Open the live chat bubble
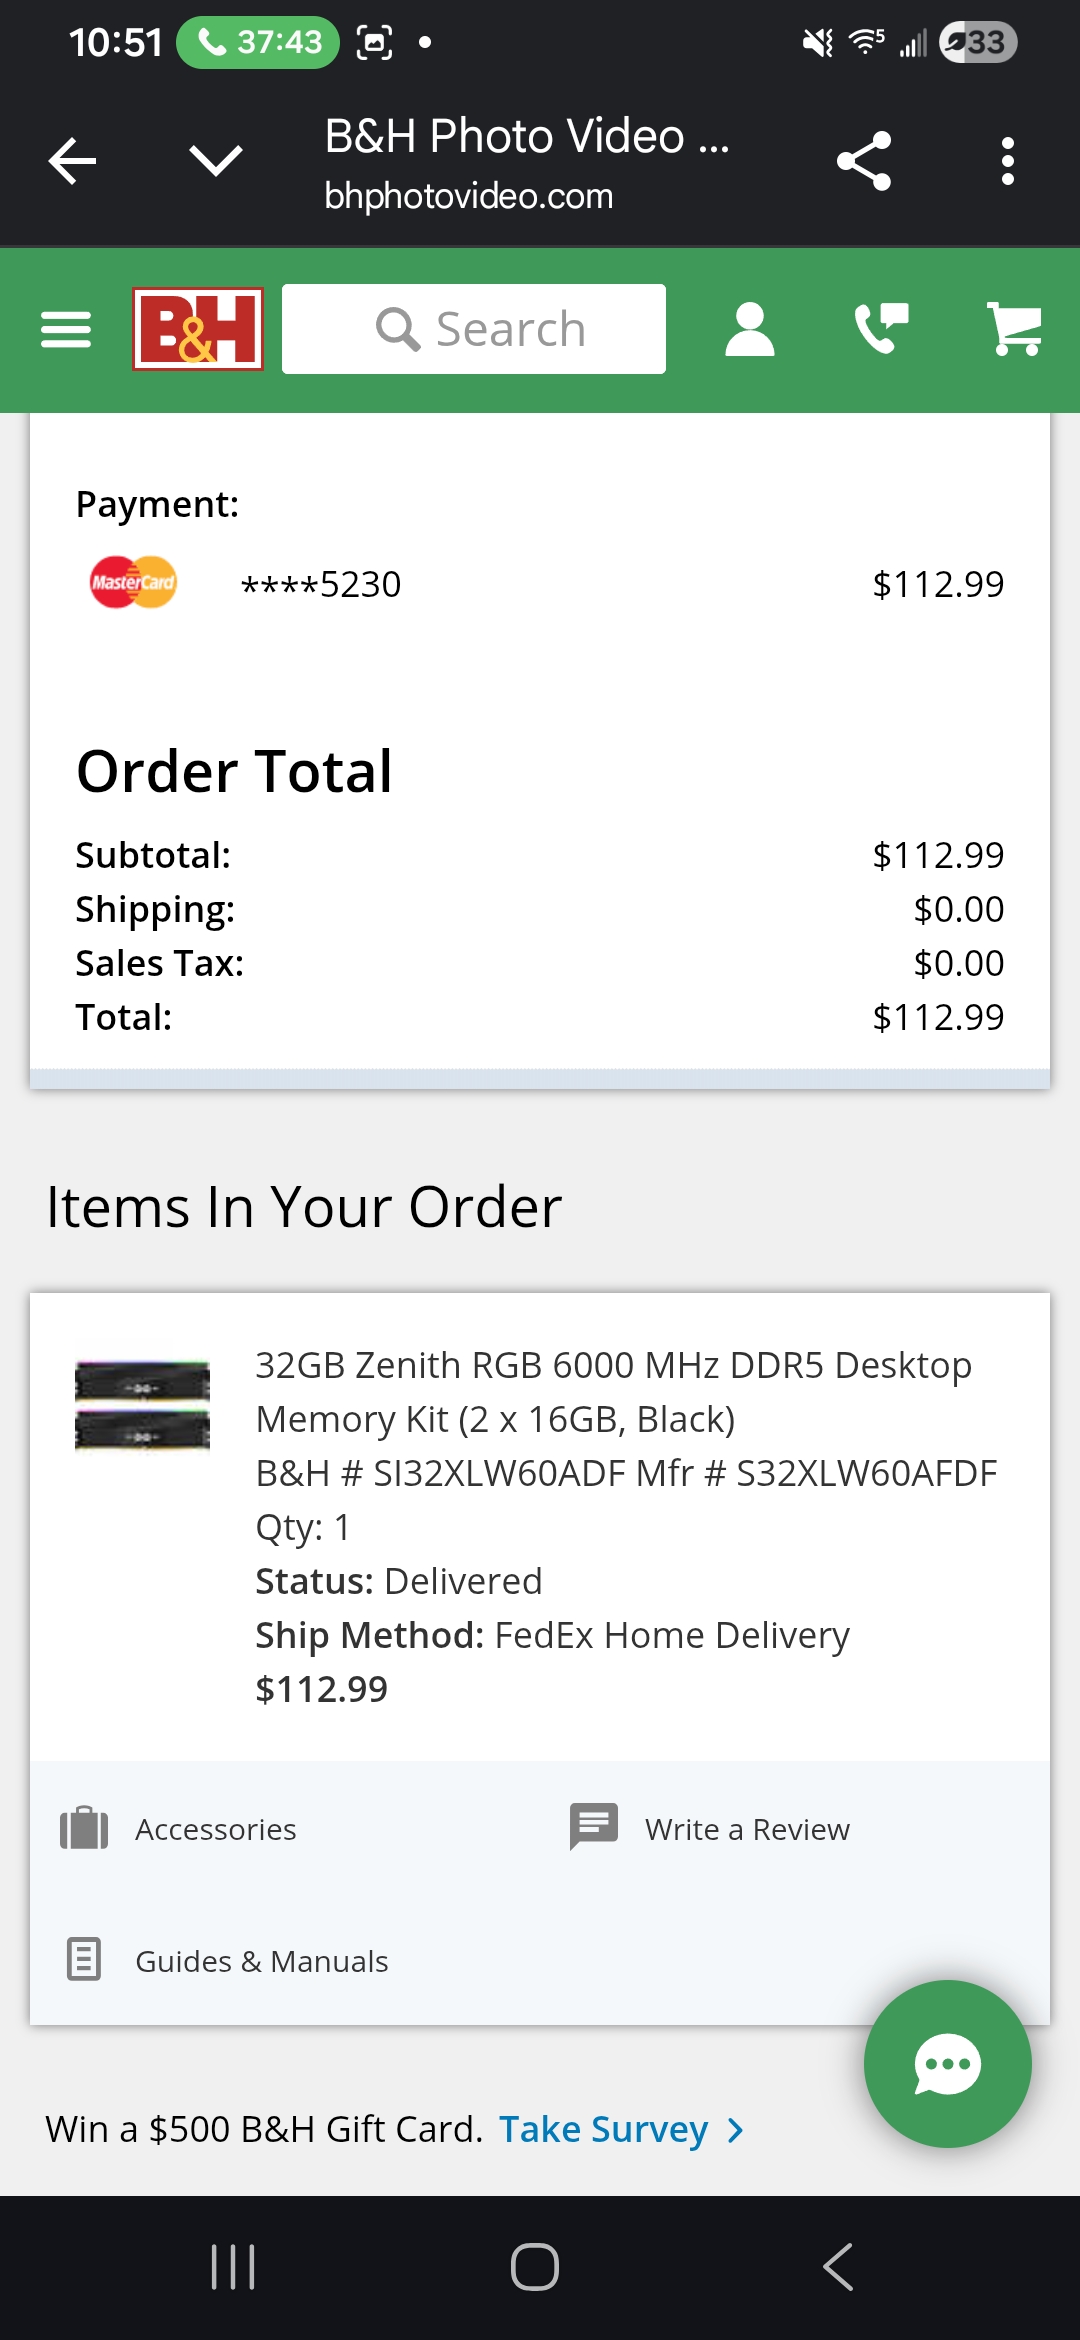 (x=947, y=2063)
